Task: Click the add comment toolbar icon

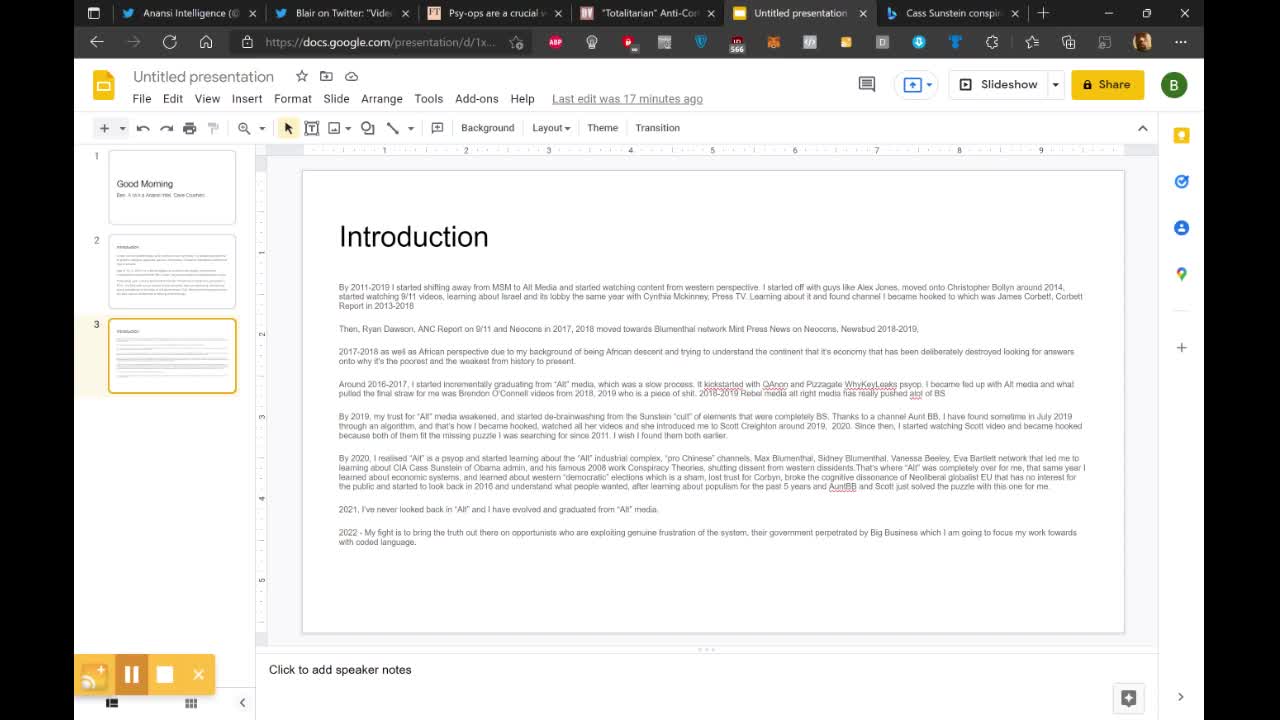Action: click(437, 128)
